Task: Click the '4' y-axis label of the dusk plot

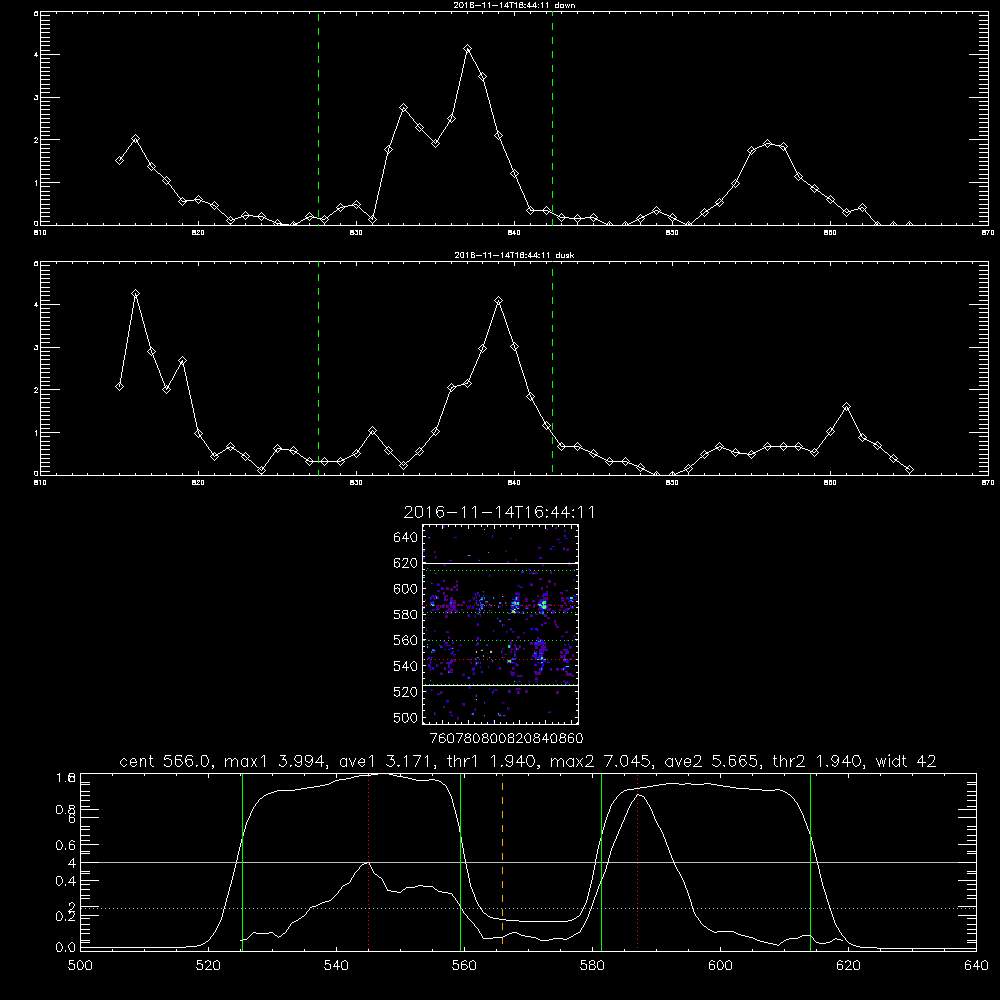Action: (x=36, y=305)
